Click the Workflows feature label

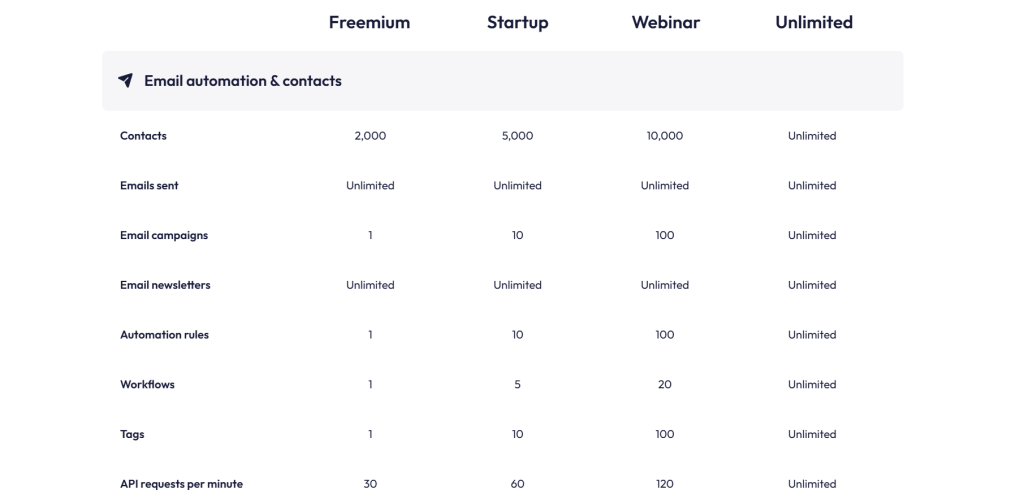point(147,385)
